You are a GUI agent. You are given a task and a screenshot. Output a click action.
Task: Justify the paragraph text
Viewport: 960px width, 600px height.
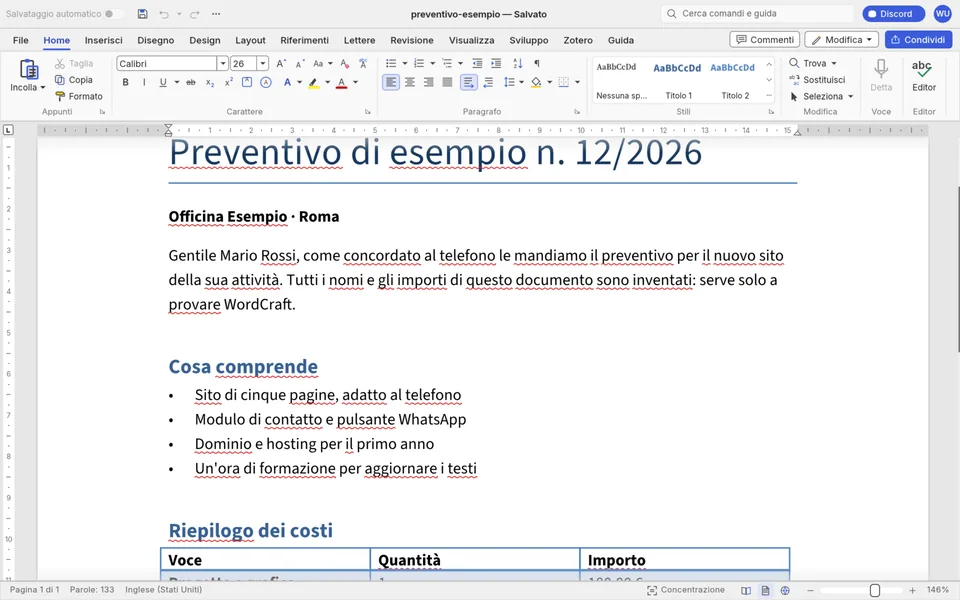[448, 82]
